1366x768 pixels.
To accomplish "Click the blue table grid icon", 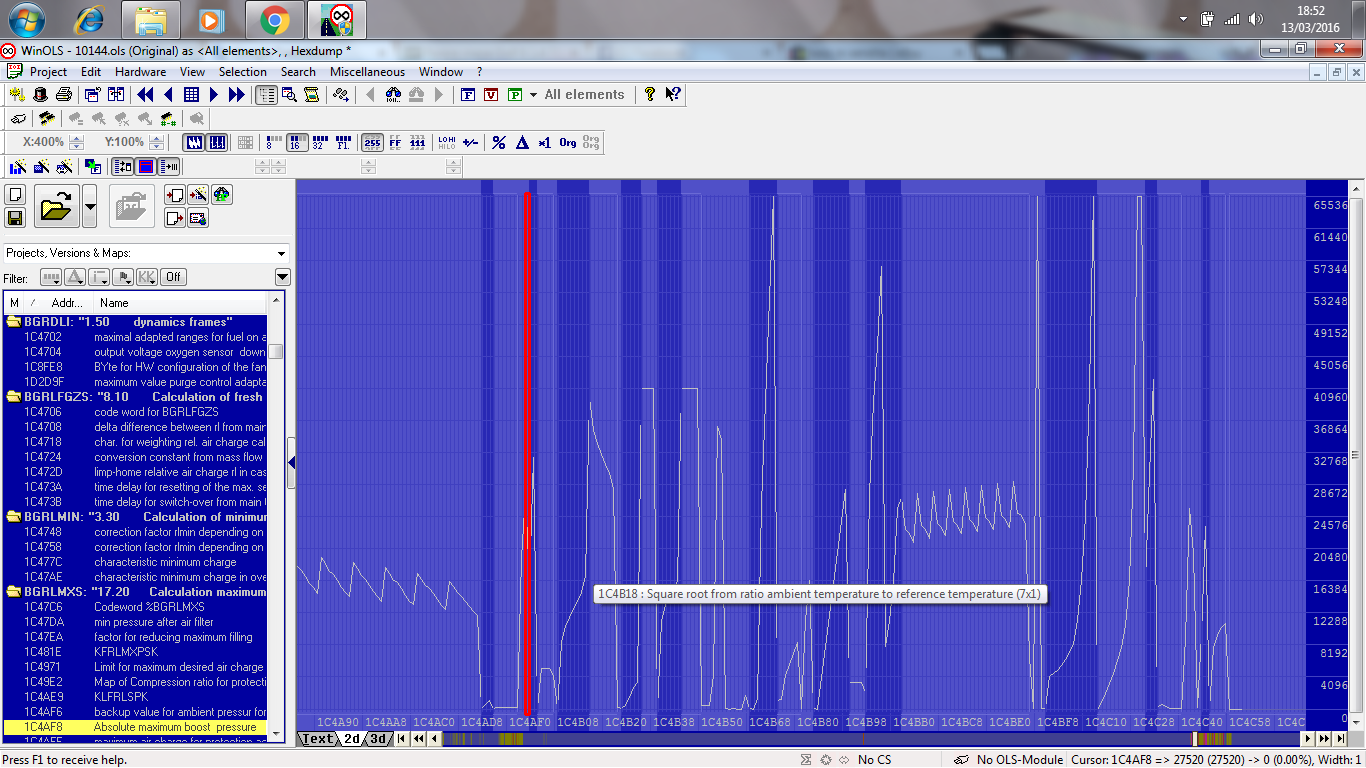I will [x=191, y=94].
